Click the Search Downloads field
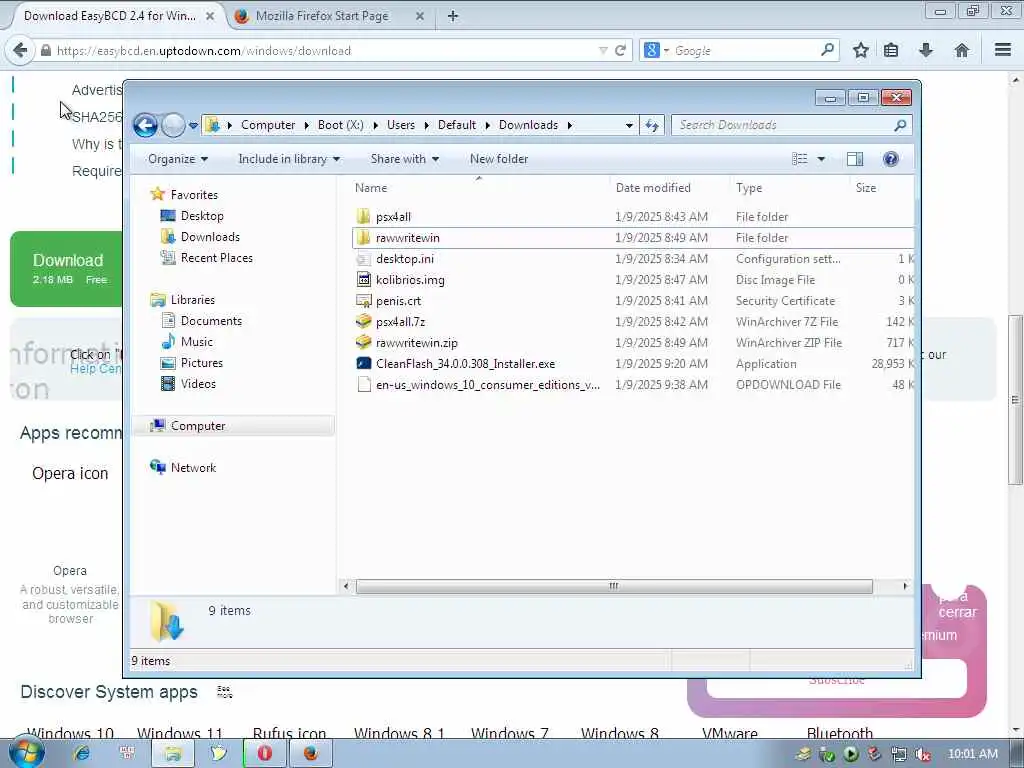The height and width of the screenshot is (768, 1024). [791, 125]
